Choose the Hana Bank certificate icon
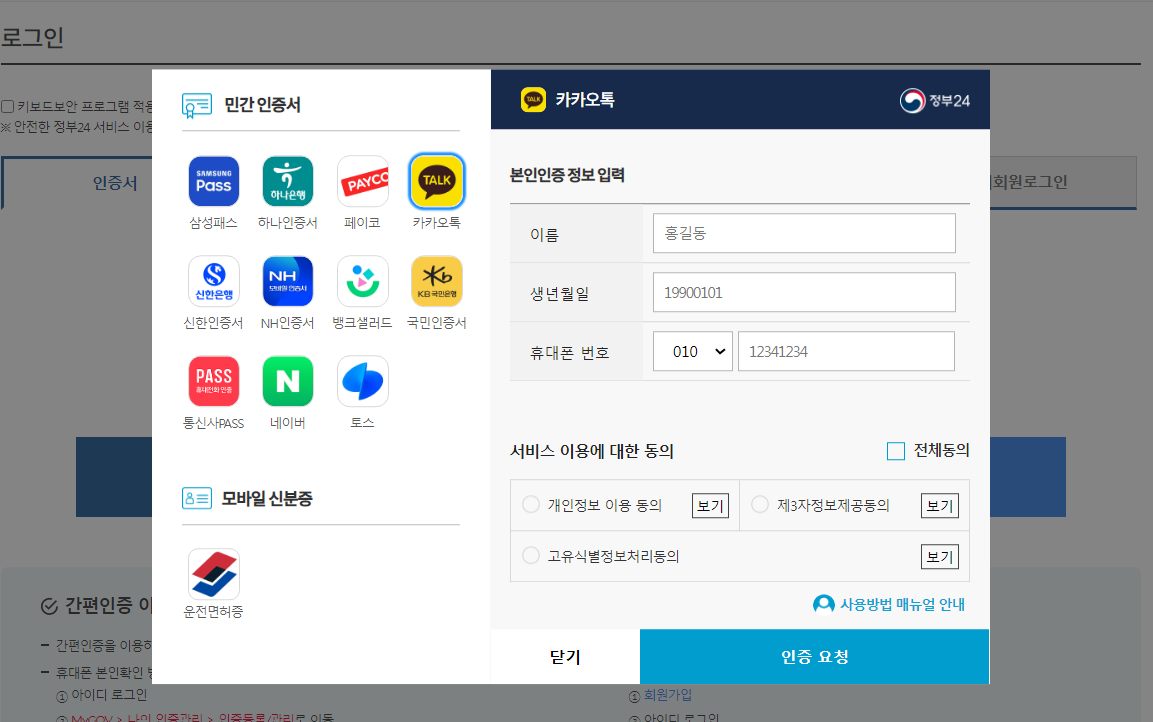The width and height of the screenshot is (1153, 722). (288, 181)
